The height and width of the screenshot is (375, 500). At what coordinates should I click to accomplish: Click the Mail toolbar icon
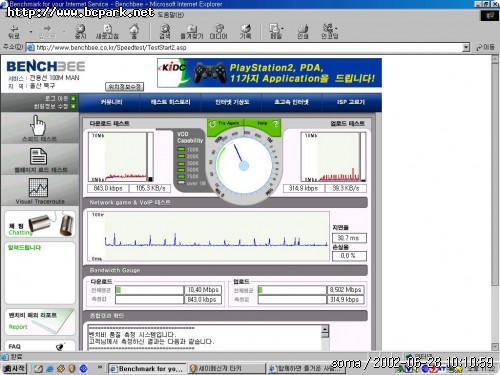click(x=275, y=32)
